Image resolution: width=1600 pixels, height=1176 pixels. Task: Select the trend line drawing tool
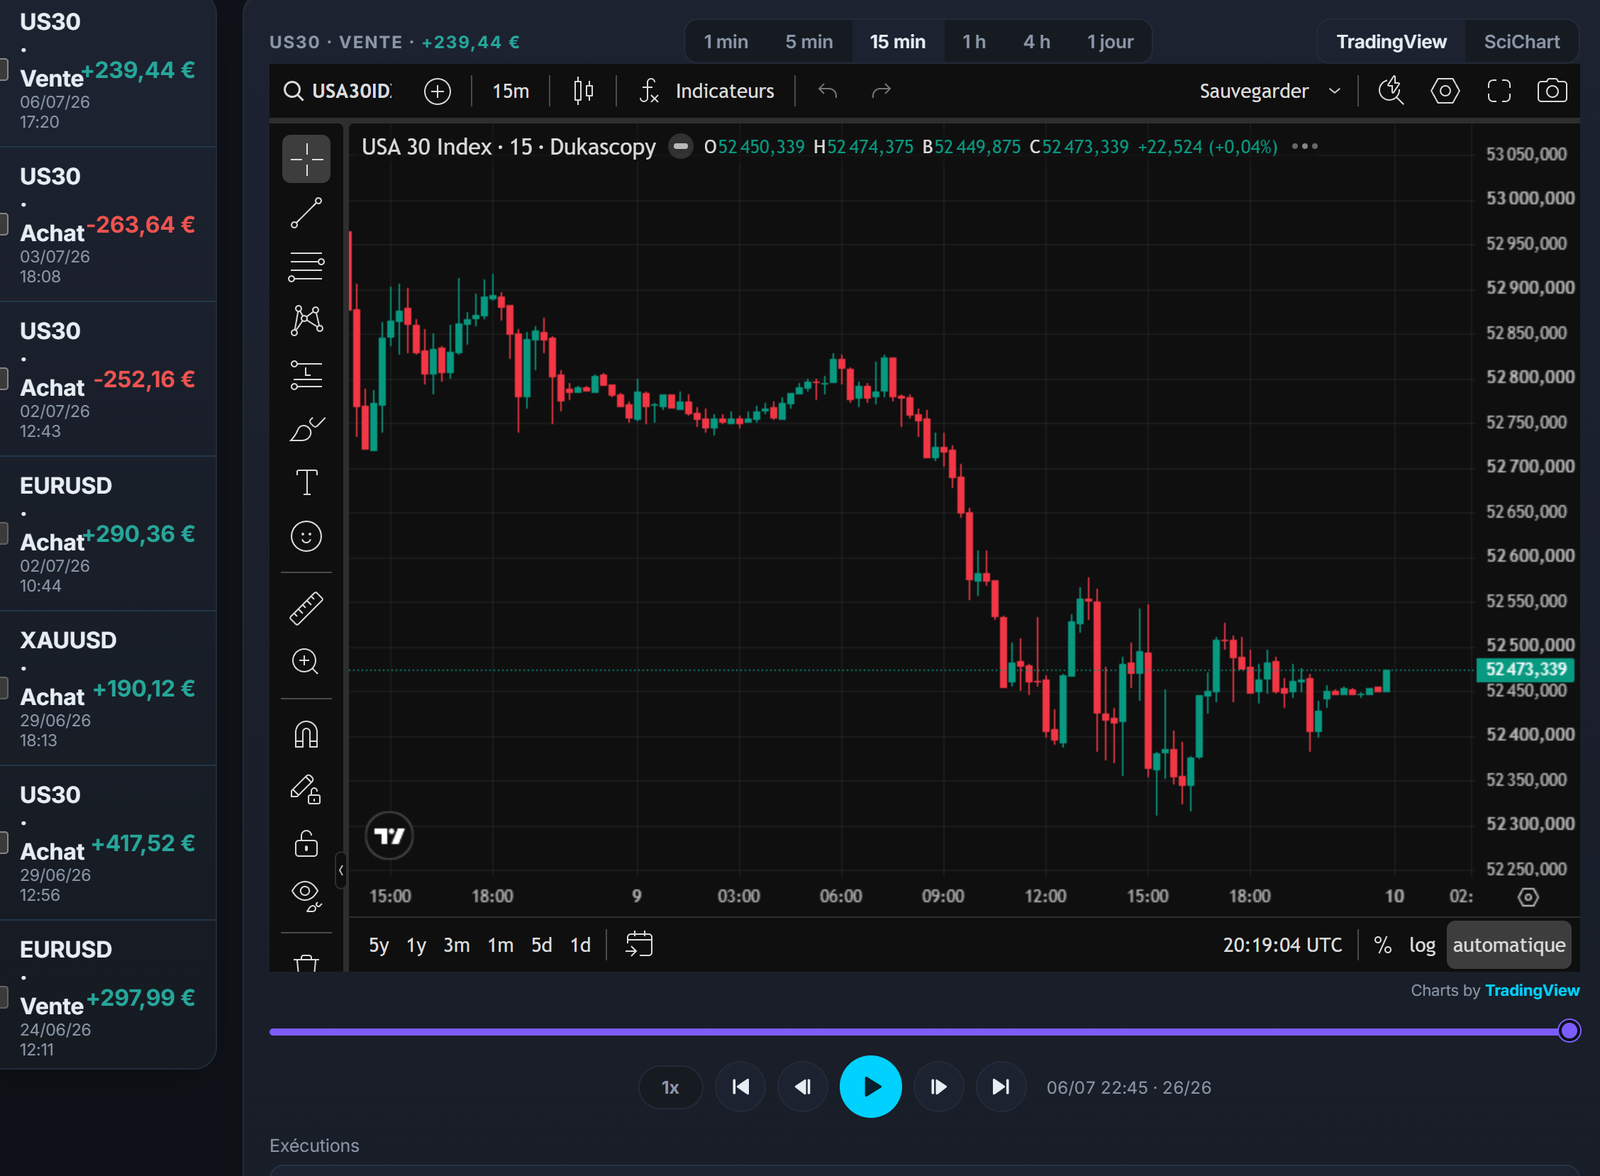pos(306,213)
